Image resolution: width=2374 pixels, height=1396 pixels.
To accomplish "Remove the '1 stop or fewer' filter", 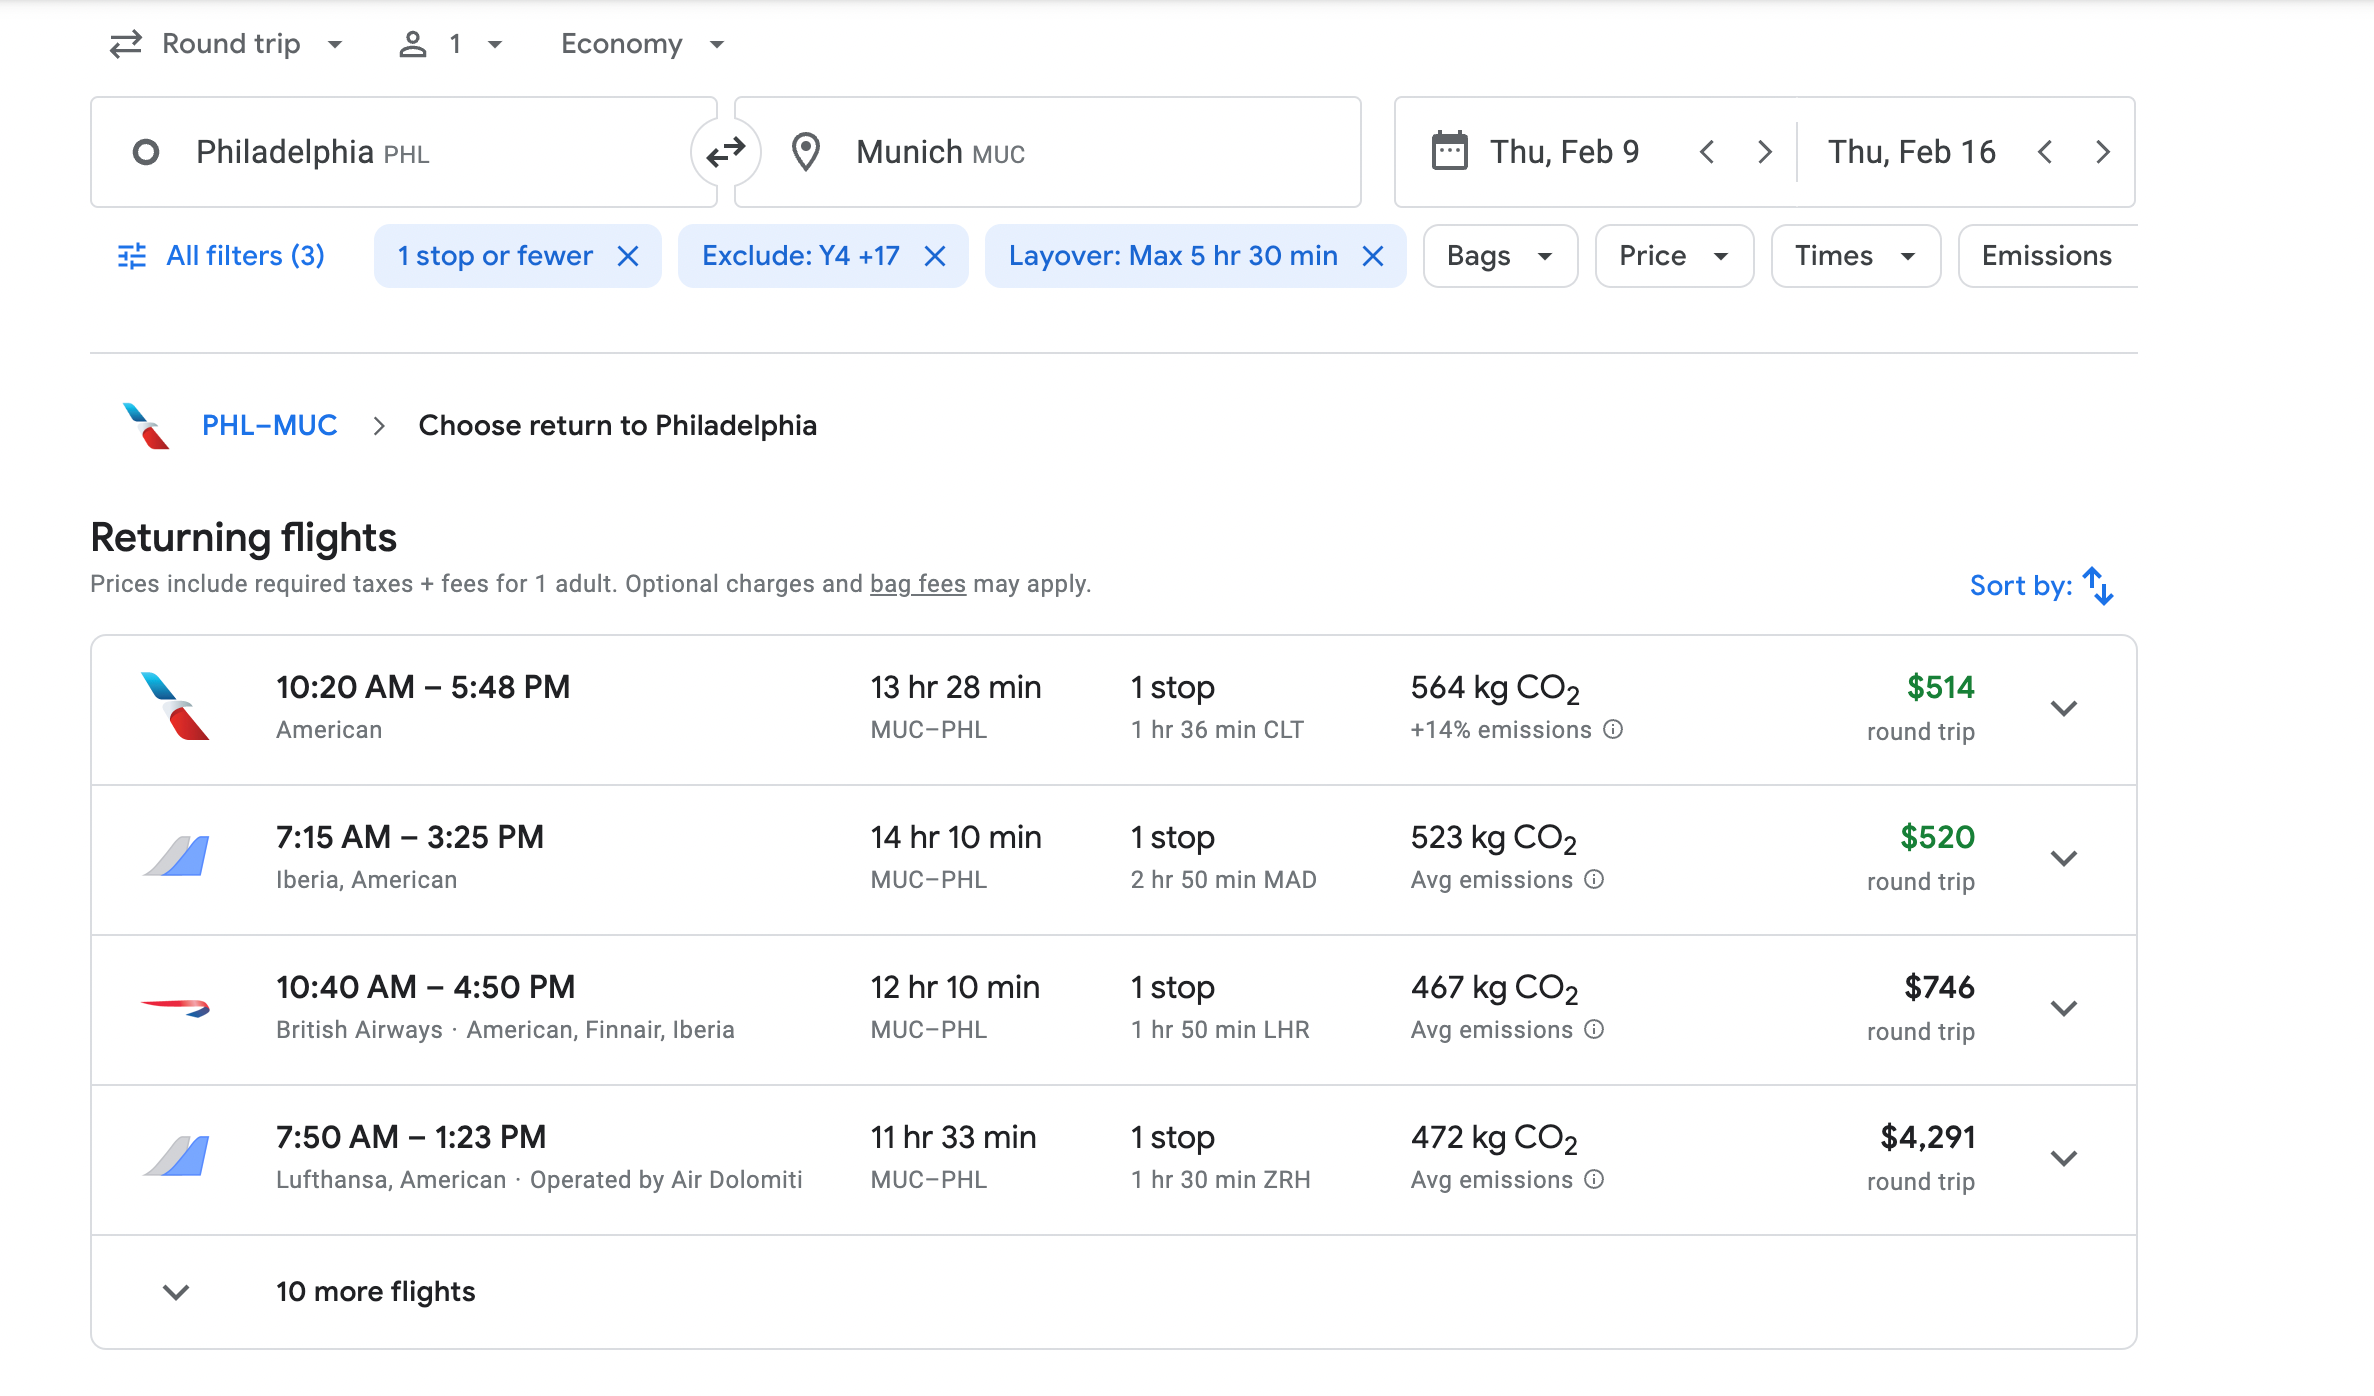I will point(628,256).
